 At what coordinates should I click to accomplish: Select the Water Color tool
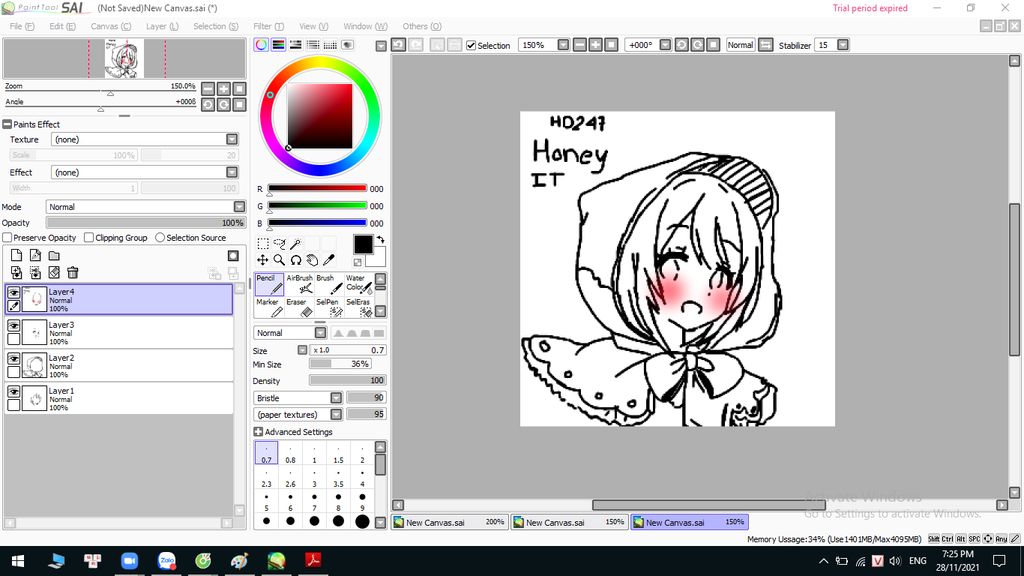click(x=359, y=284)
